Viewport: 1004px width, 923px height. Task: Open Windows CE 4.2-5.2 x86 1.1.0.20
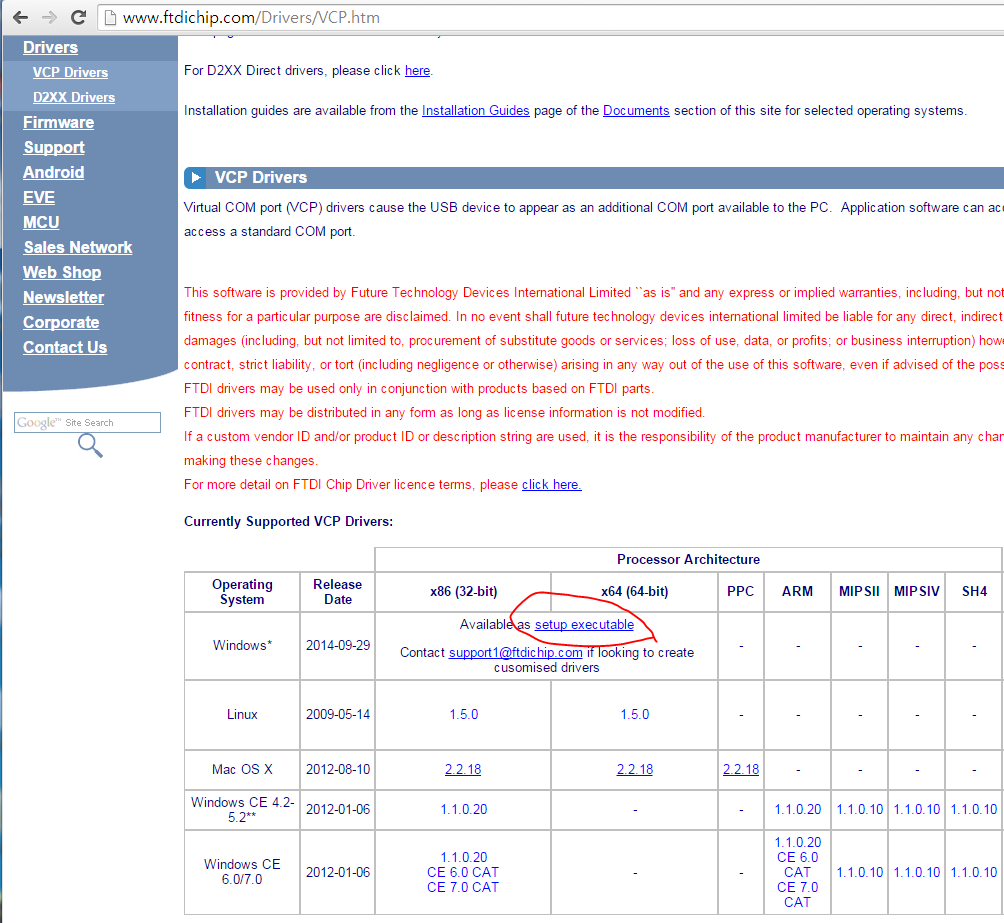coord(464,809)
